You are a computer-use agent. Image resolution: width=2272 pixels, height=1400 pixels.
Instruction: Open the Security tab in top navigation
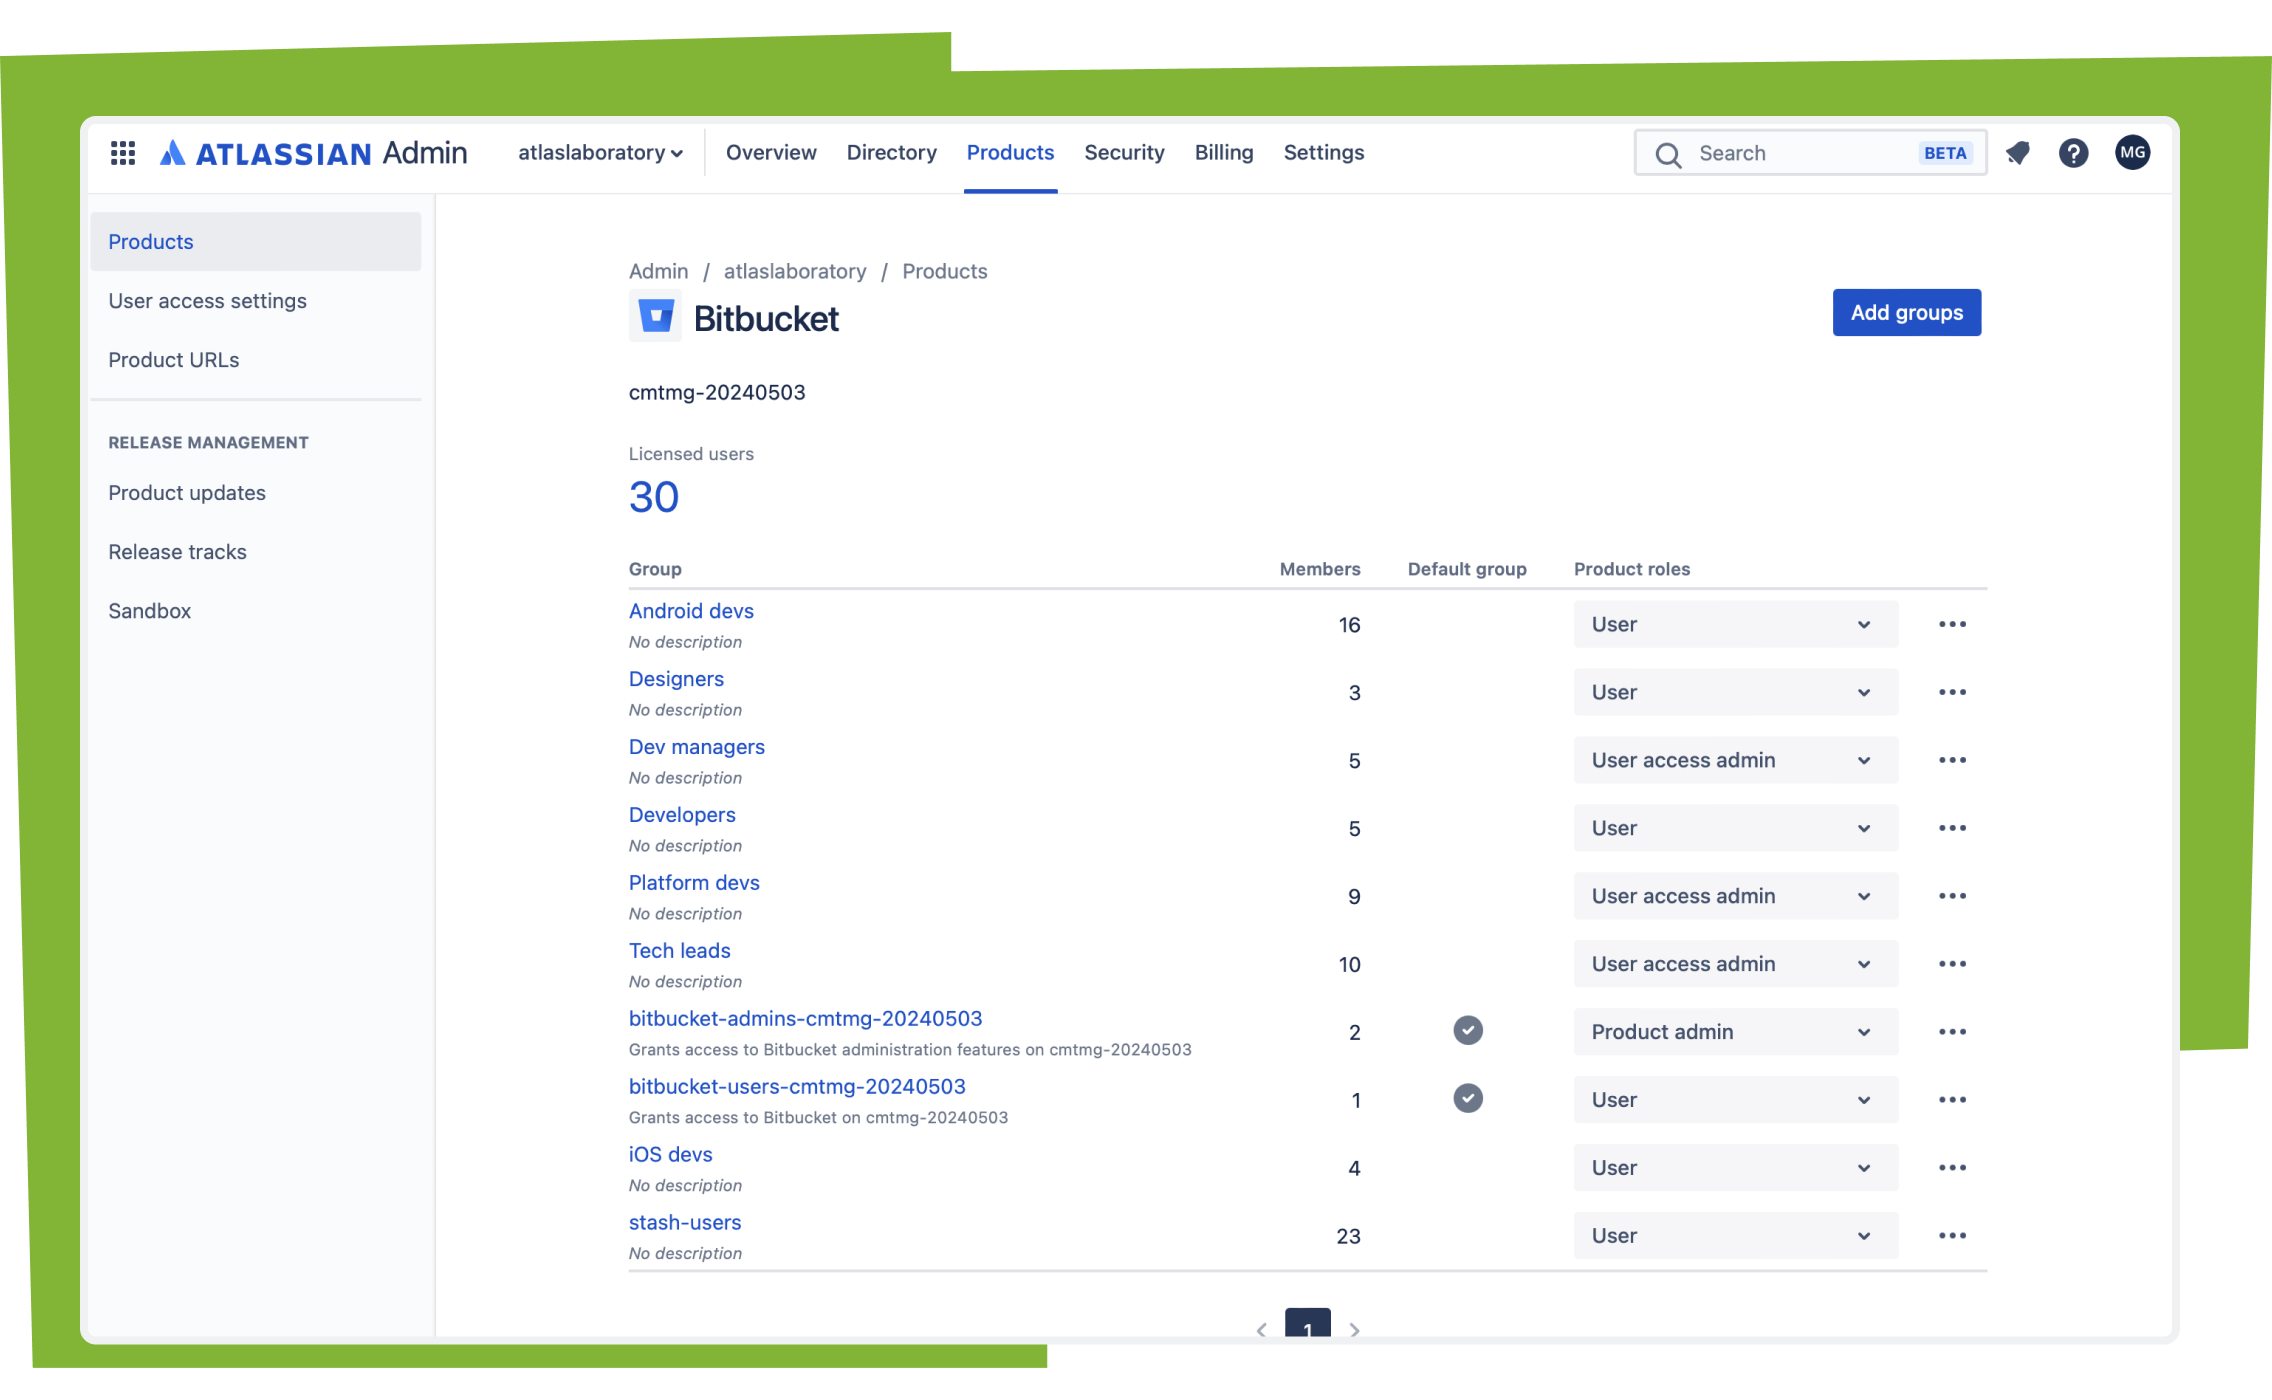point(1123,151)
